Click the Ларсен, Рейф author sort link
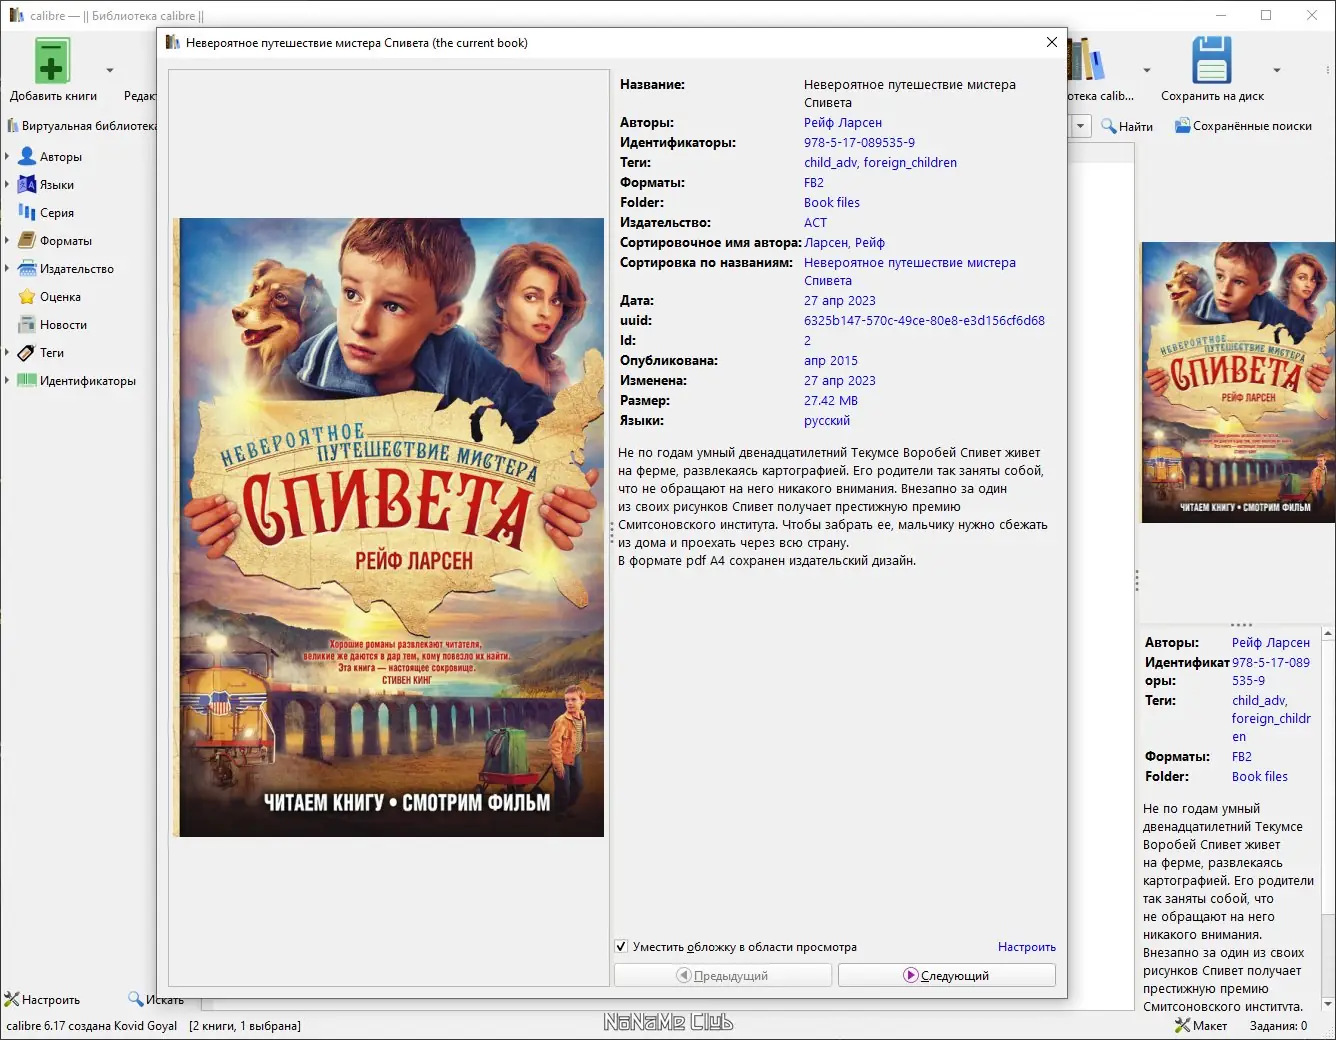The height and width of the screenshot is (1040, 1336). click(844, 242)
